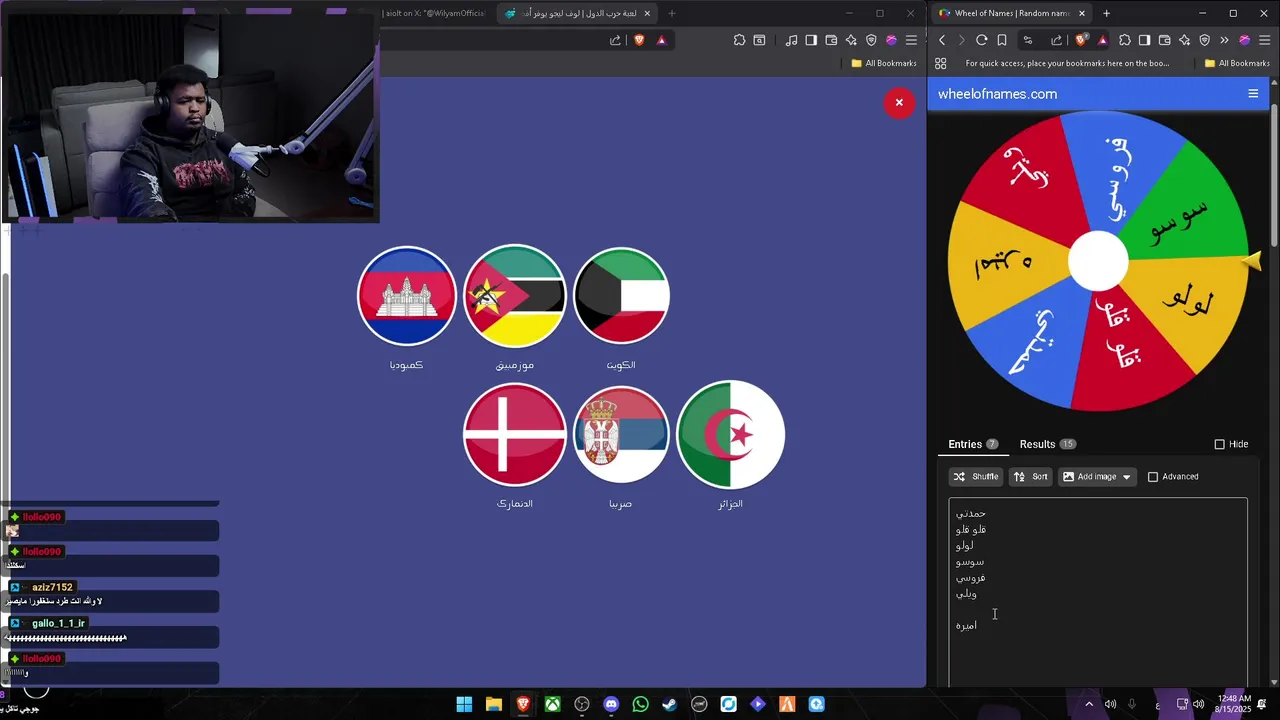This screenshot has height=720, width=1280.
Task: Open Brave main menu in Wheel of Names window
Action: tap(1265, 40)
